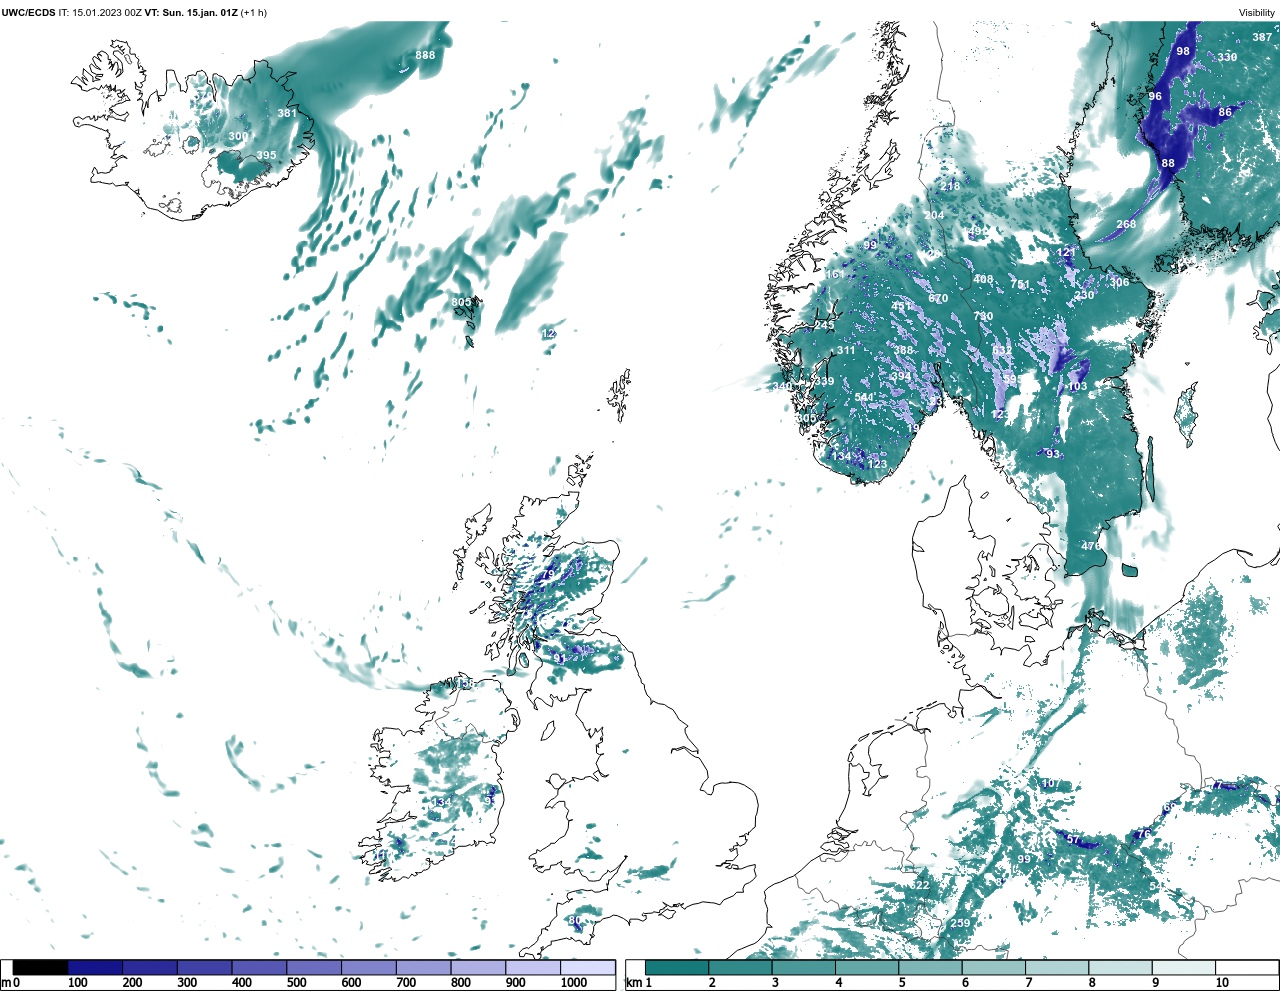
Task: Click the '12' value east of the Faroes
Action: (548, 333)
